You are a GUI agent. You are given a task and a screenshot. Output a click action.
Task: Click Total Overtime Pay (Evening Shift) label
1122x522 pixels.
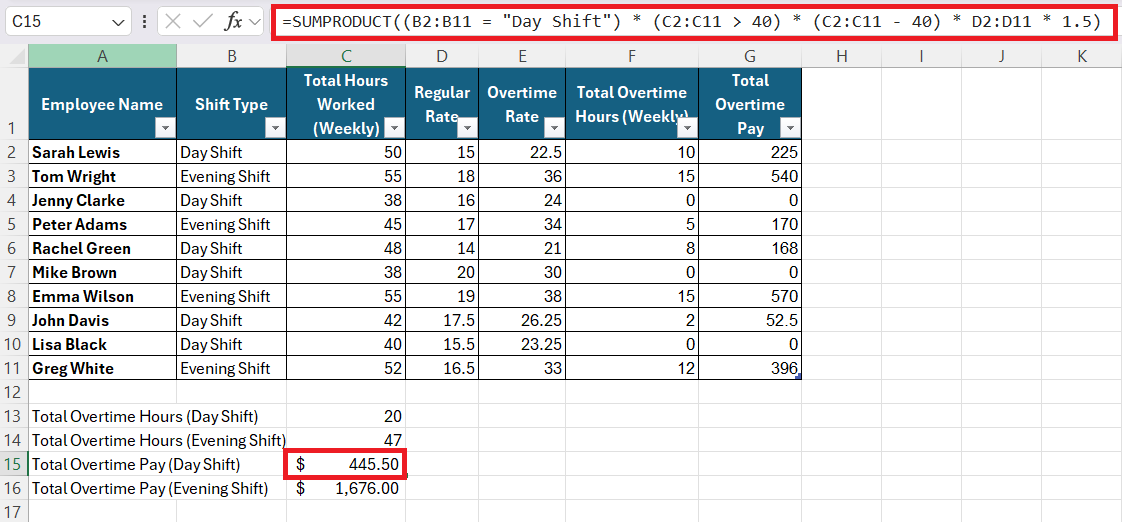(x=150, y=488)
